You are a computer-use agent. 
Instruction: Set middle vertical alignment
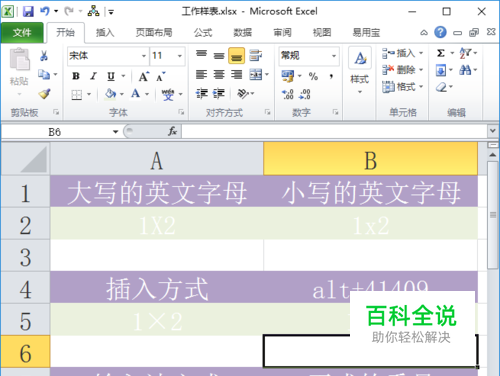coord(219,56)
